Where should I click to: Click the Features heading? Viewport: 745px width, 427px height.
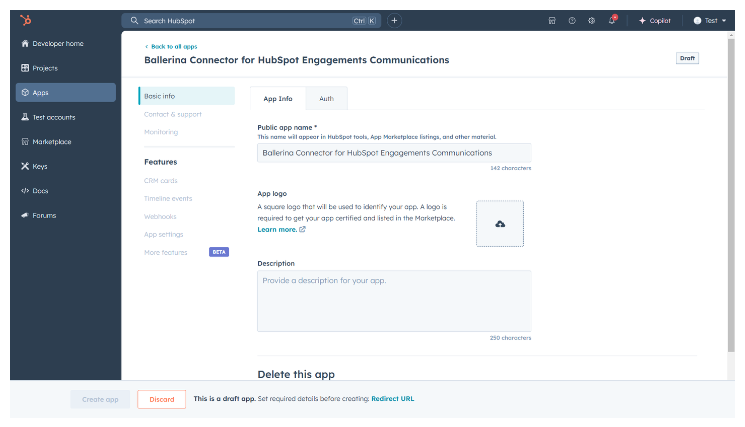(161, 162)
